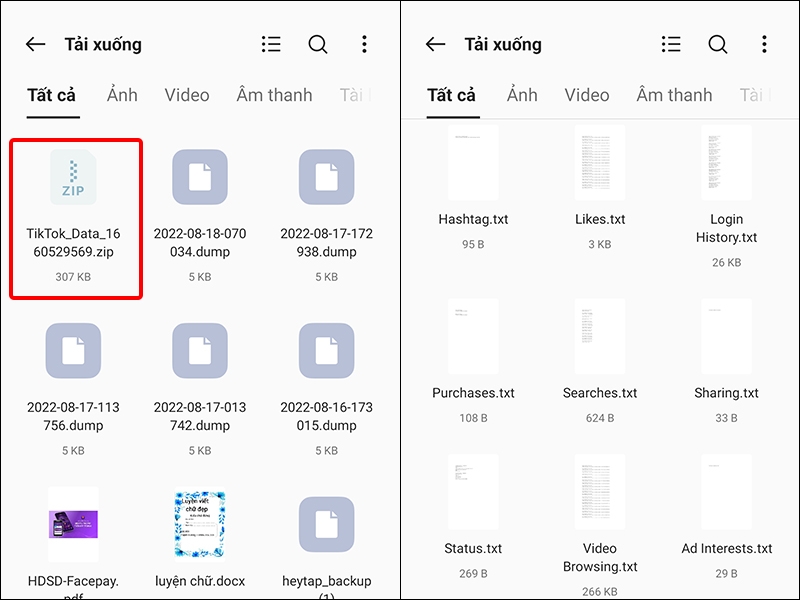Open Status.txt preview thumbnail
Viewport: 800px width, 600px height.
click(473, 492)
